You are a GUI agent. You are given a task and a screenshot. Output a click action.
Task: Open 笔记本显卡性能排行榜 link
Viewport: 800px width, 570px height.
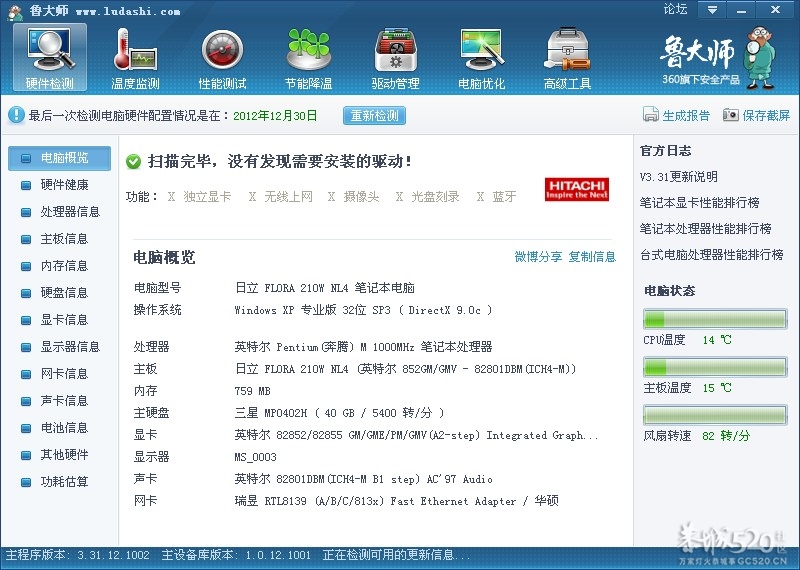(699, 203)
